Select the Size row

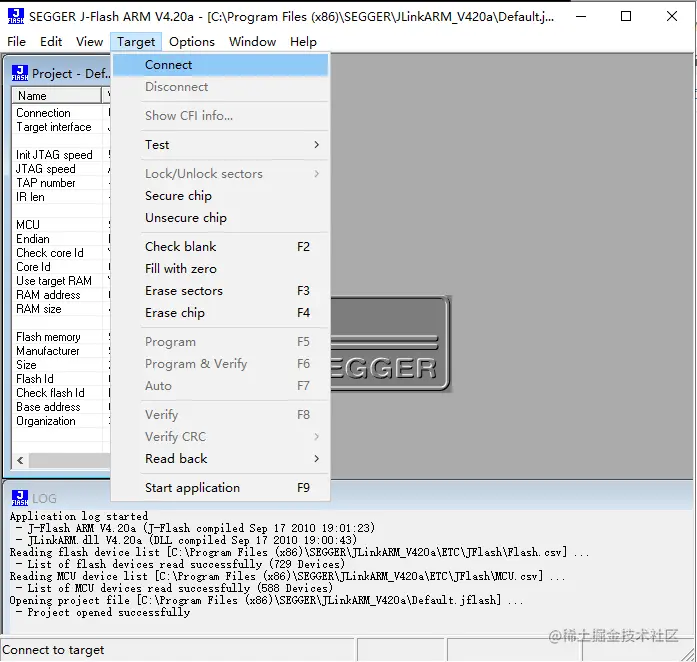coord(61,365)
